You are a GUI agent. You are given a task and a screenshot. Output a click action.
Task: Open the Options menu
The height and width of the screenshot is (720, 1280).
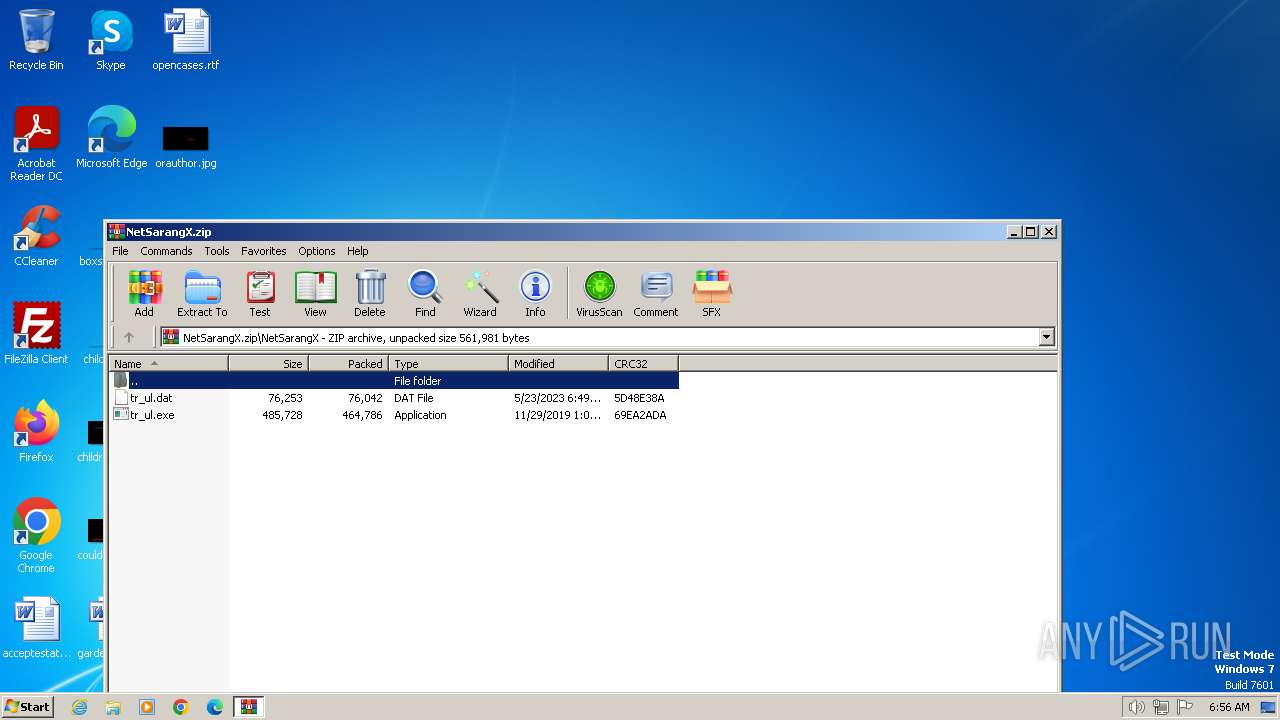(317, 251)
